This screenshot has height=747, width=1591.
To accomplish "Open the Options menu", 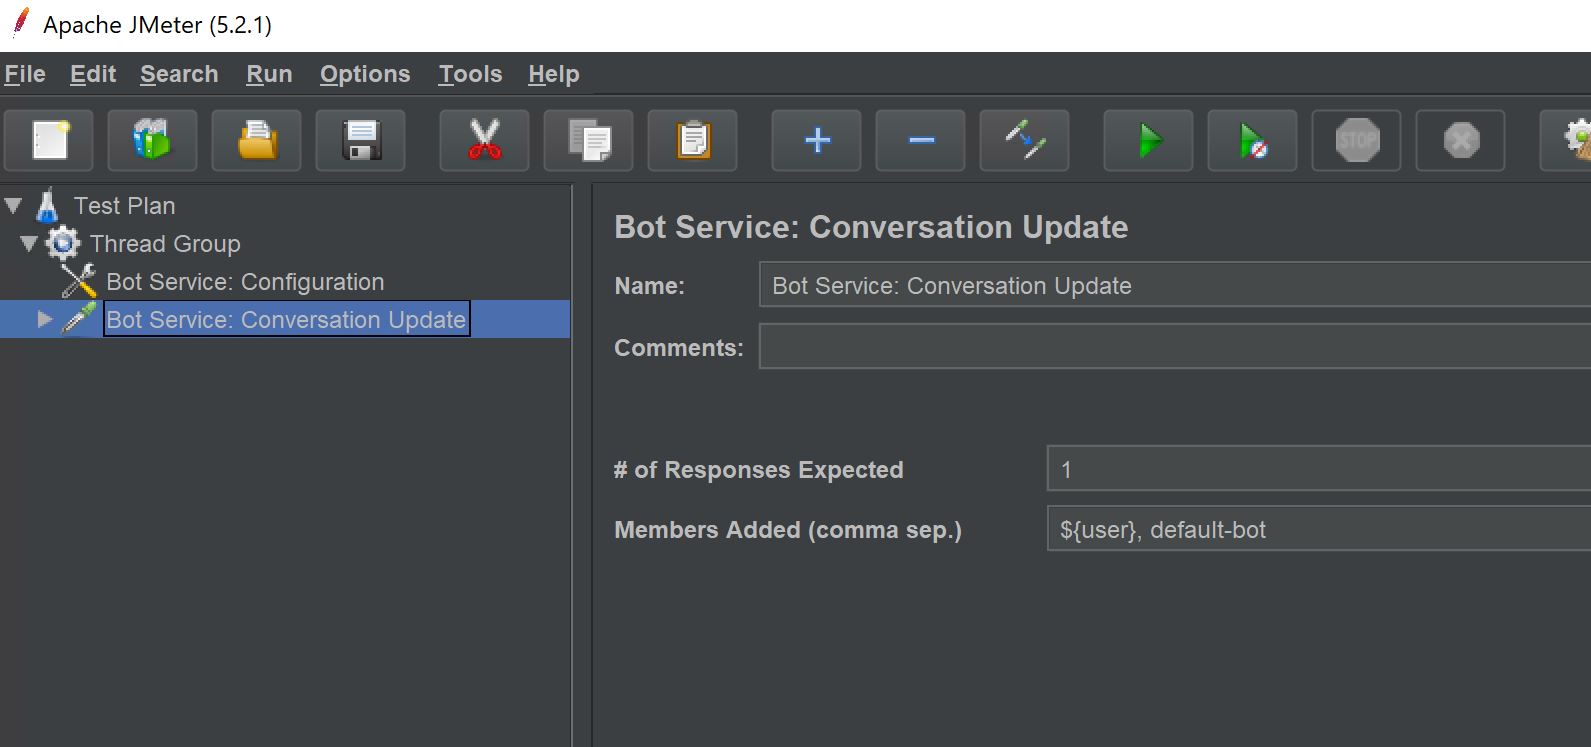I will point(365,74).
